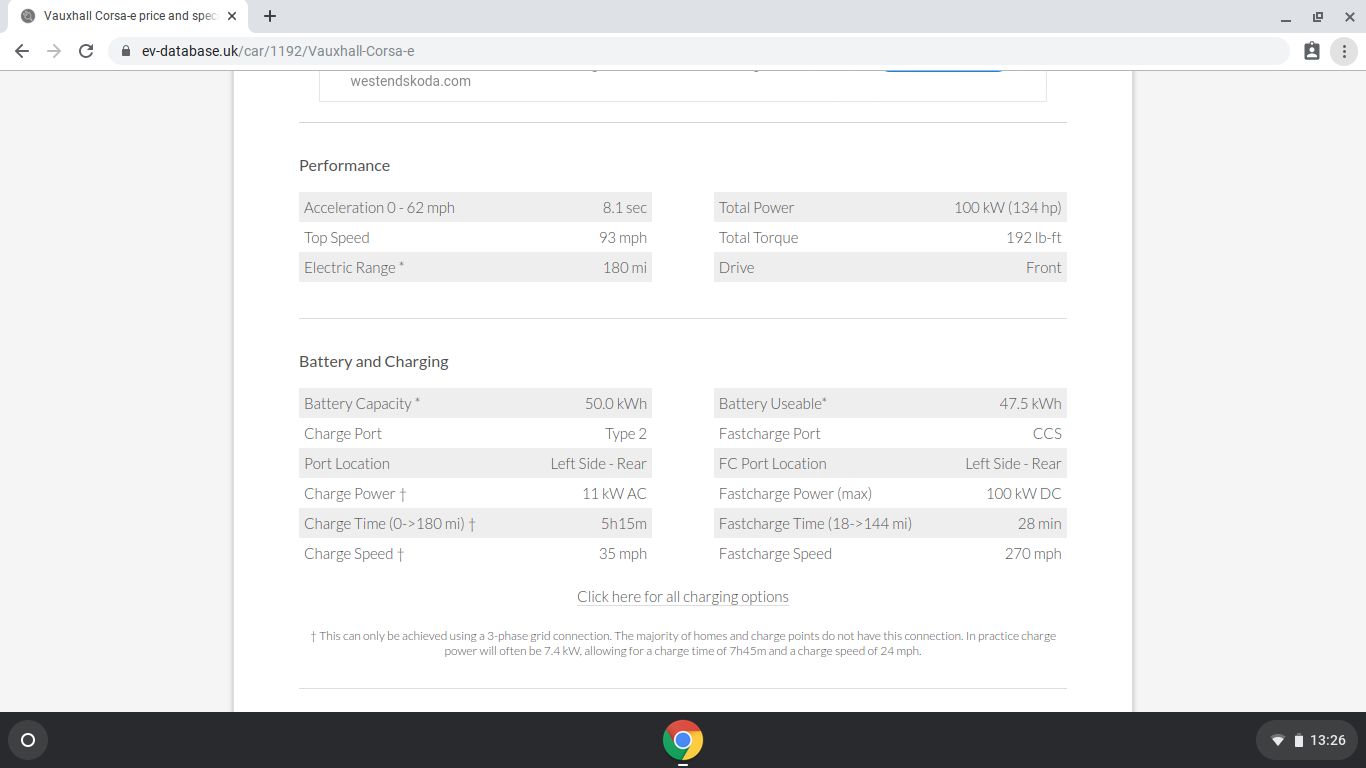Click the battery icon in system tray
The image size is (1366, 768).
click(1298, 741)
